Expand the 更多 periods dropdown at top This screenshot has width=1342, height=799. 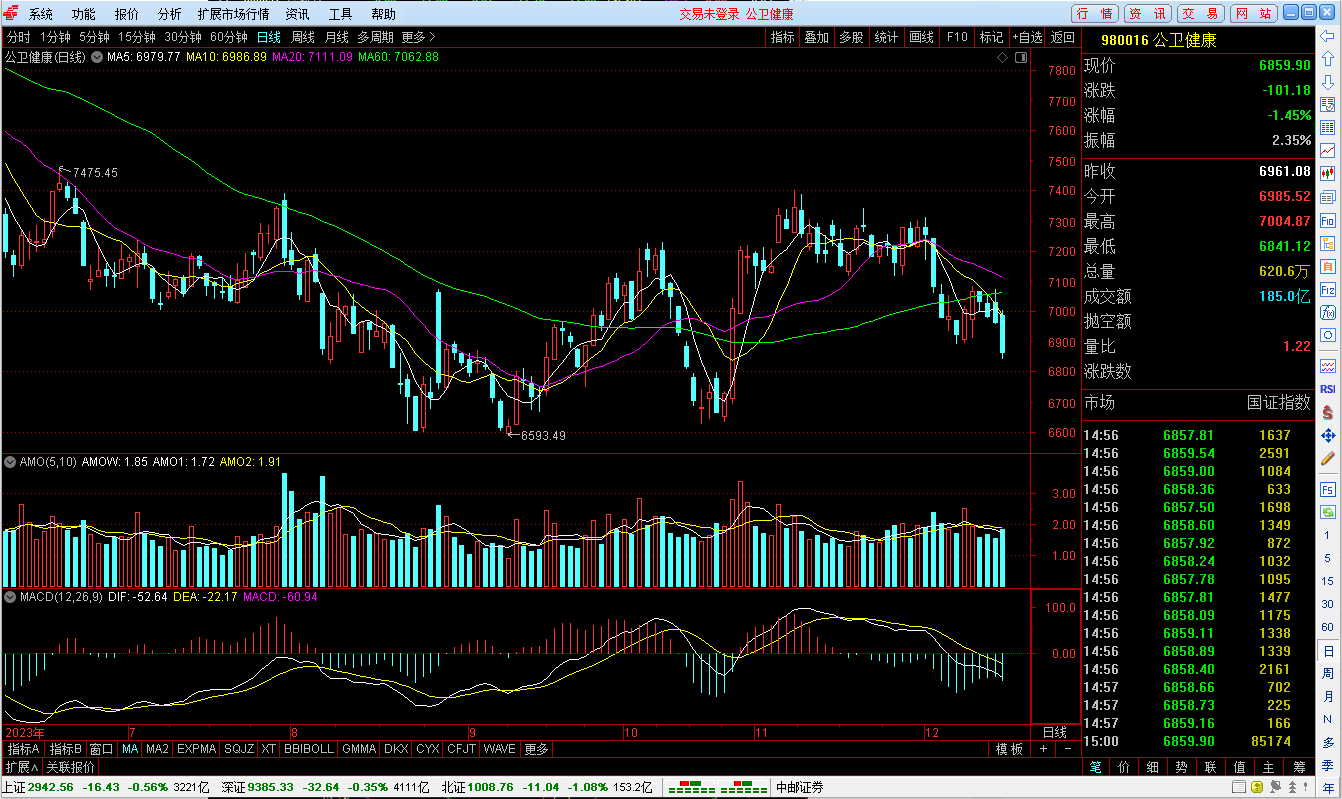tap(418, 37)
